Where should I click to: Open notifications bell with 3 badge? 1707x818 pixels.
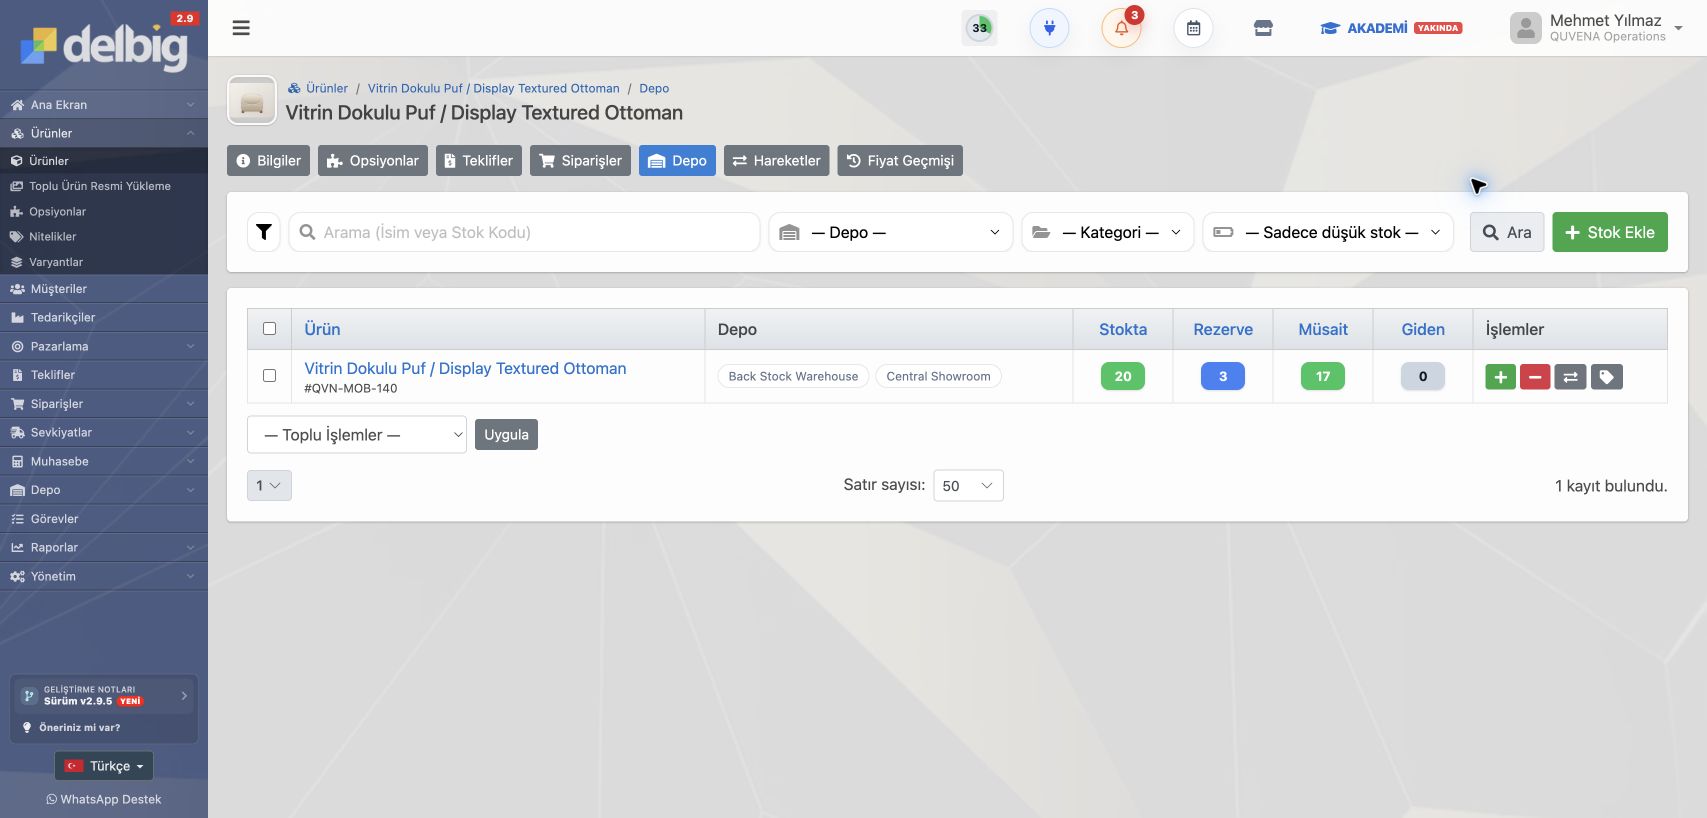[x=1121, y=28]
